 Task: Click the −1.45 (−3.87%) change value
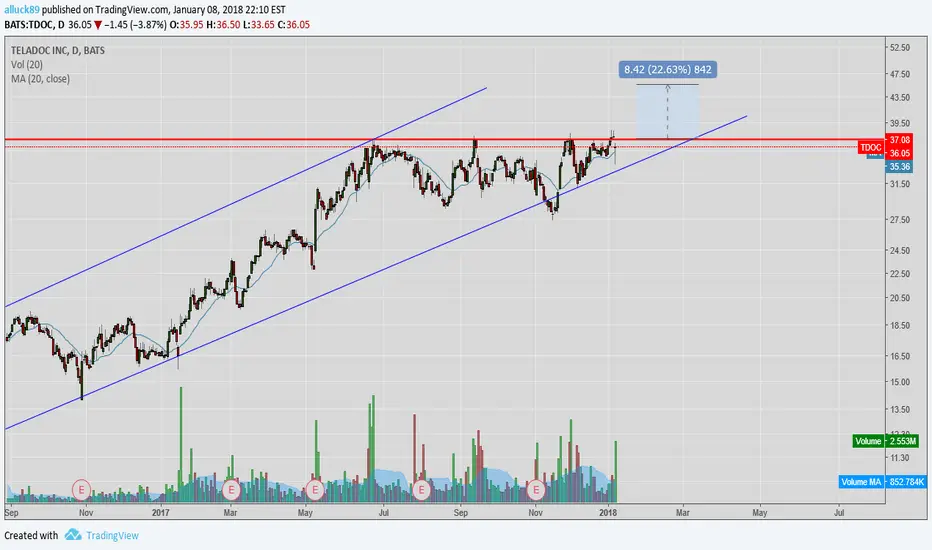(x=136, y=25)
